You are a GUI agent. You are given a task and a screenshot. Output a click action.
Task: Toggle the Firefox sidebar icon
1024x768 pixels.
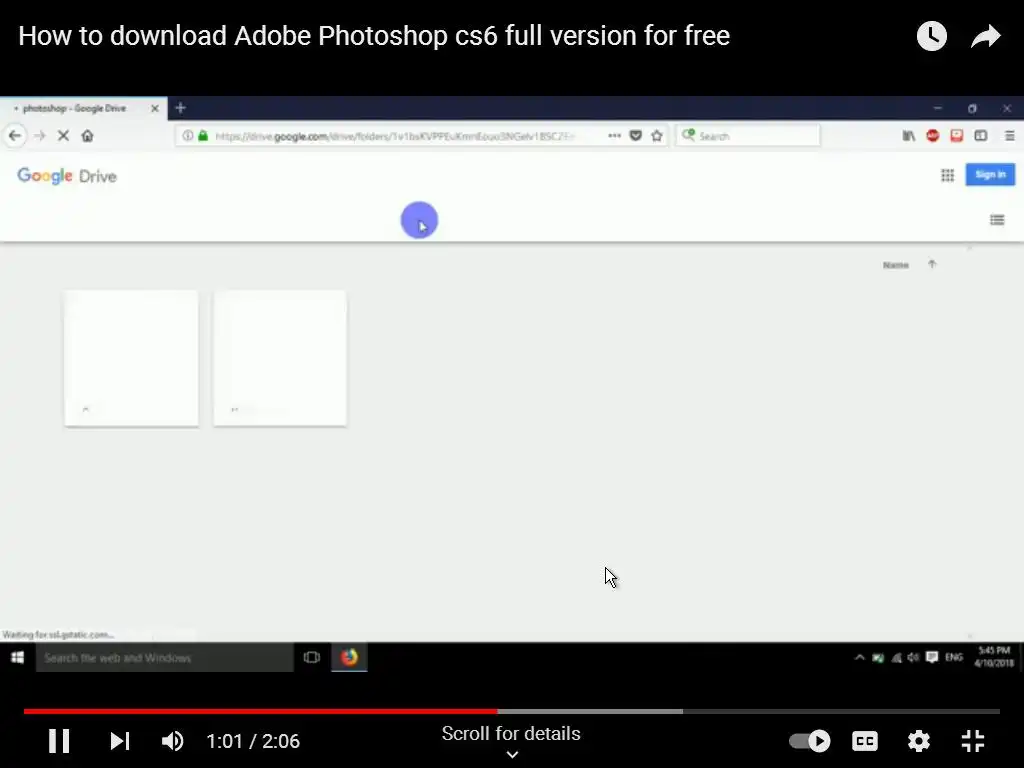tap(981, 136)
